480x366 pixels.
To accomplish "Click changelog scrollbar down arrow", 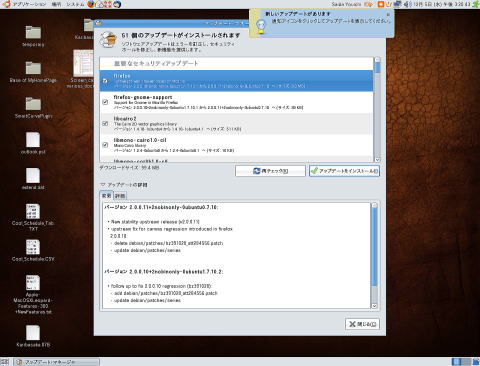I will pyautogui.click(x=374, y=306).
